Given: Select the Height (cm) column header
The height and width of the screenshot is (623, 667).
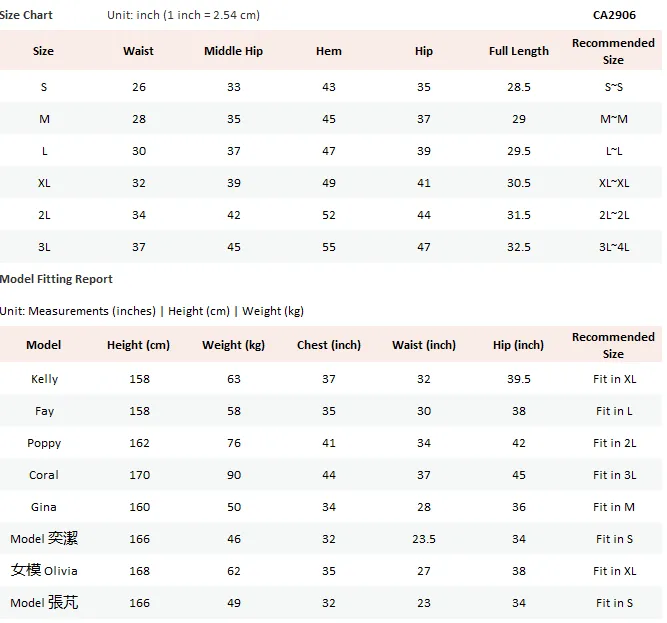Looking at the screenshot, I should (x=138, y=345).
